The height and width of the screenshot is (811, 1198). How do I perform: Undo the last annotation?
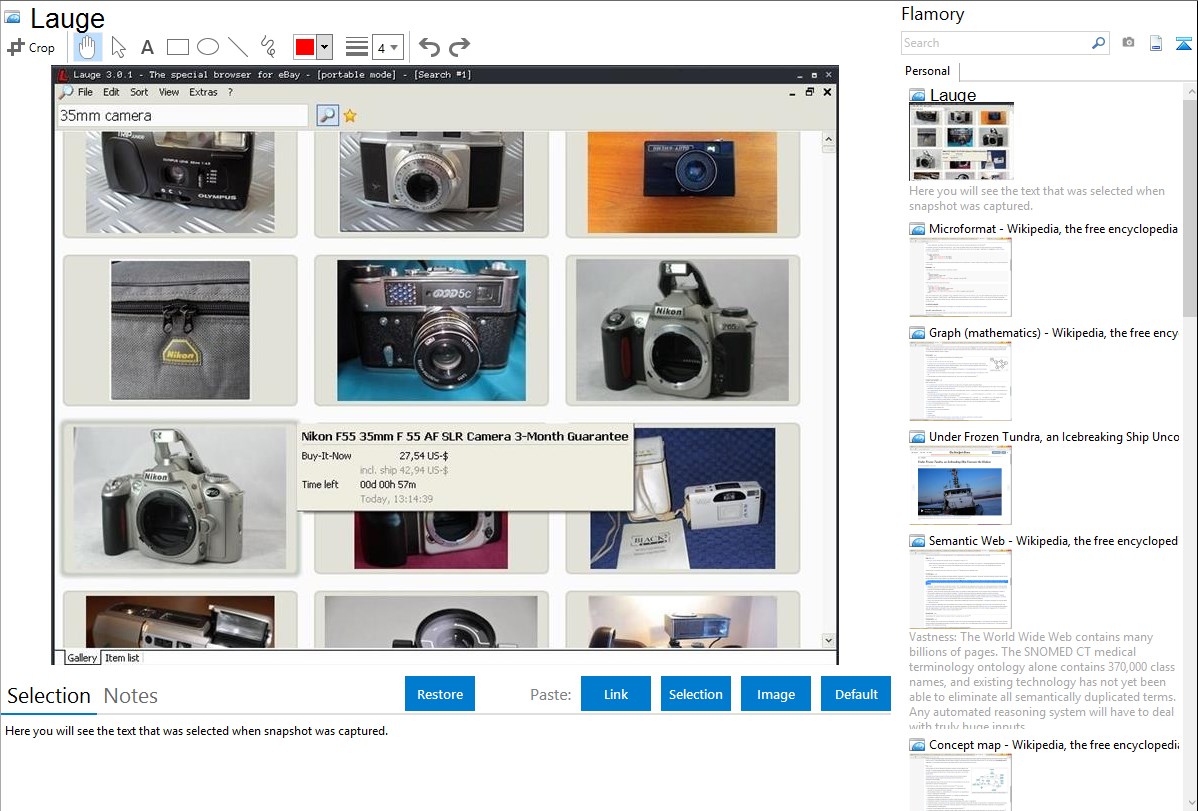tap(429, 47)
